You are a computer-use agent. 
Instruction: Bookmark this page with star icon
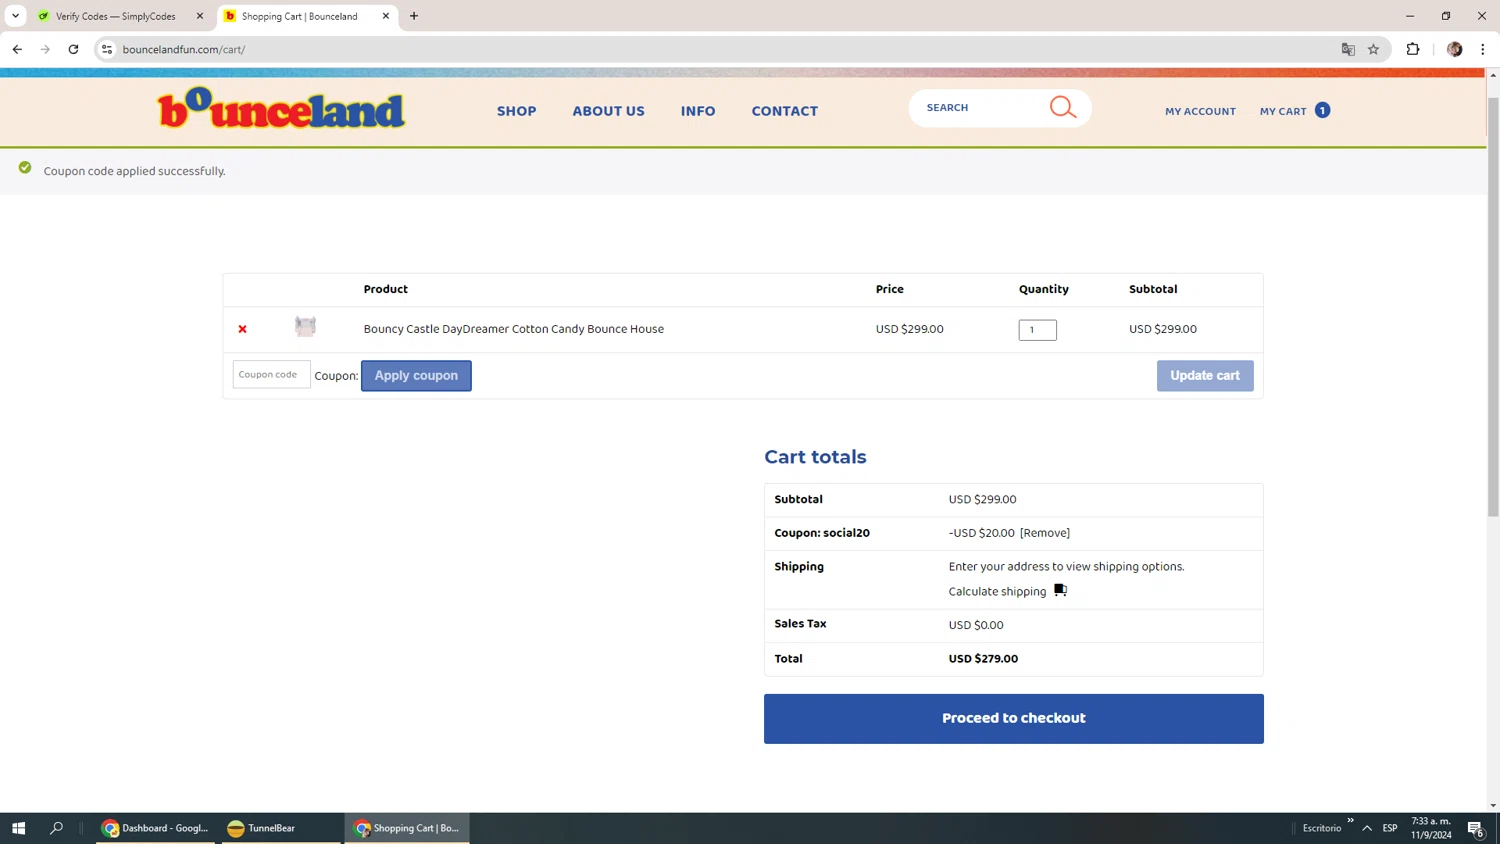tap(1373, 49)
